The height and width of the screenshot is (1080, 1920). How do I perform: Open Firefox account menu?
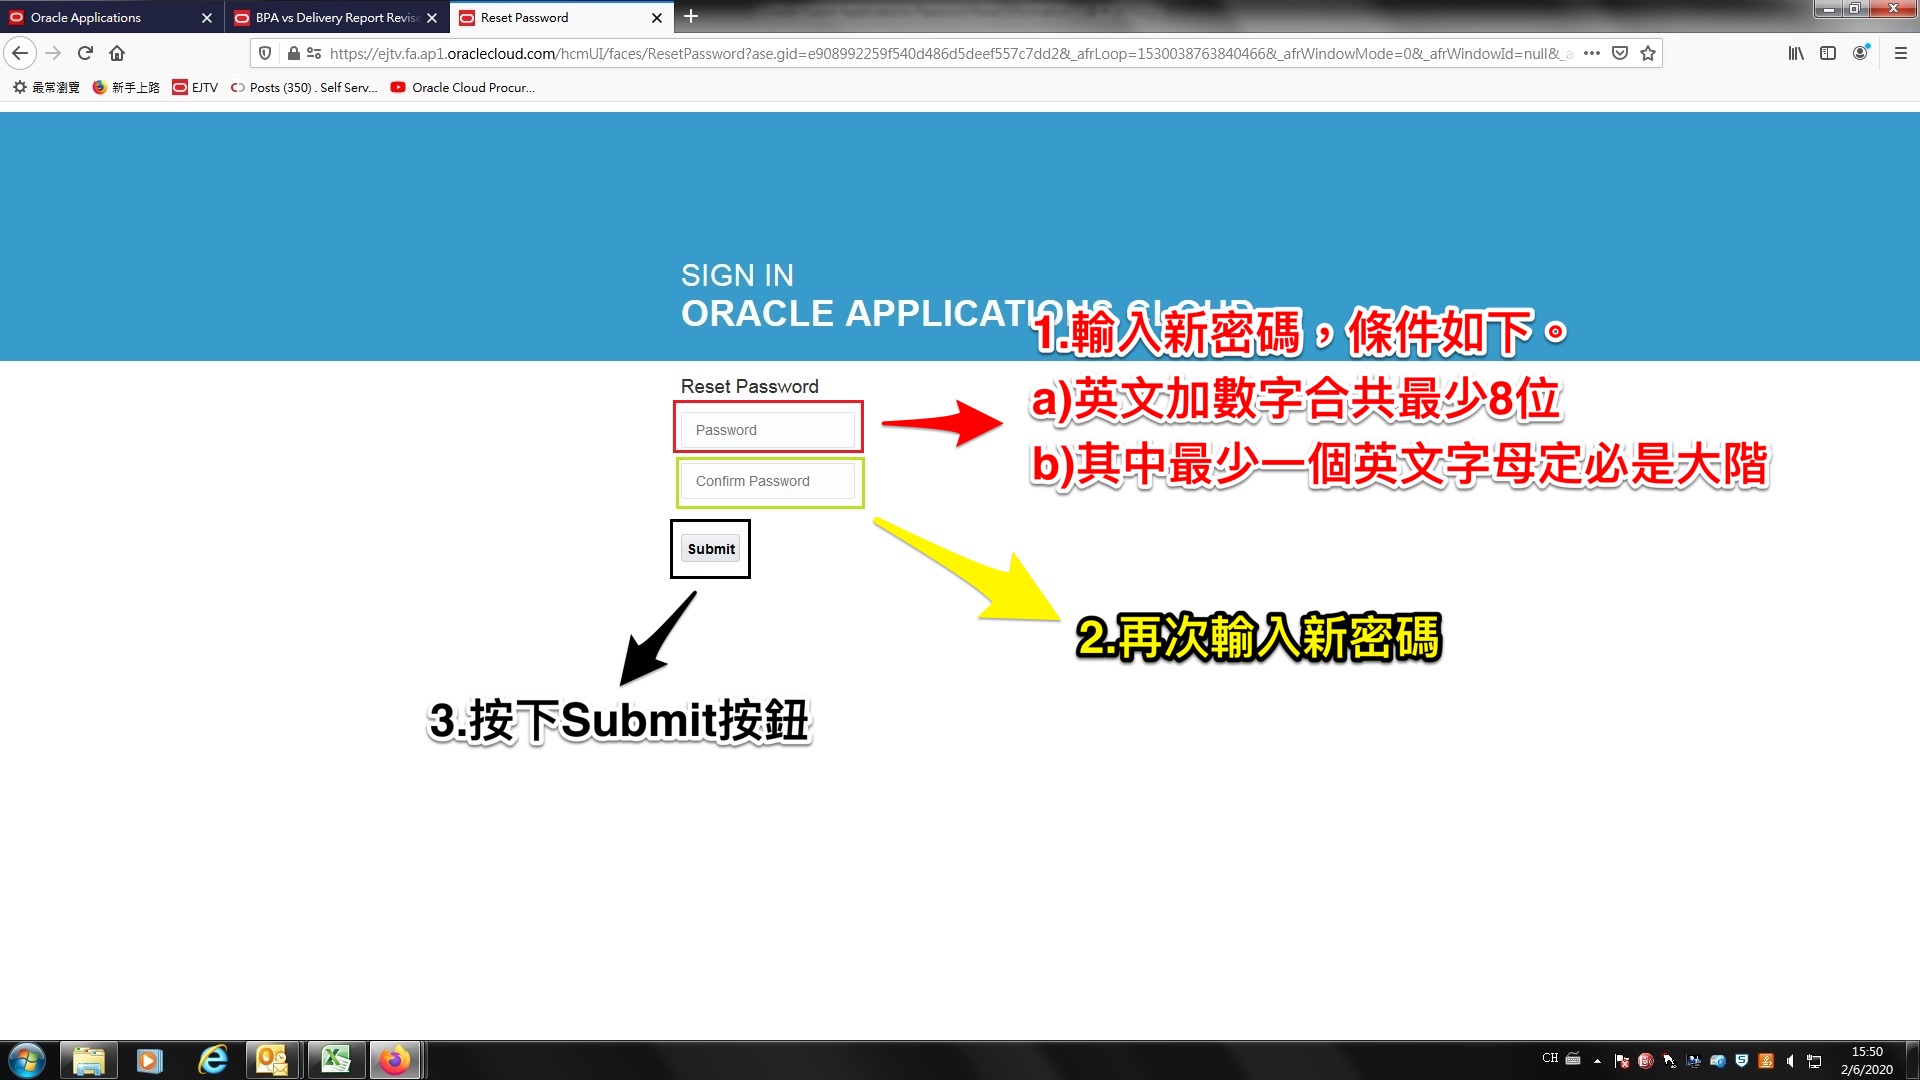point(1860,53)
